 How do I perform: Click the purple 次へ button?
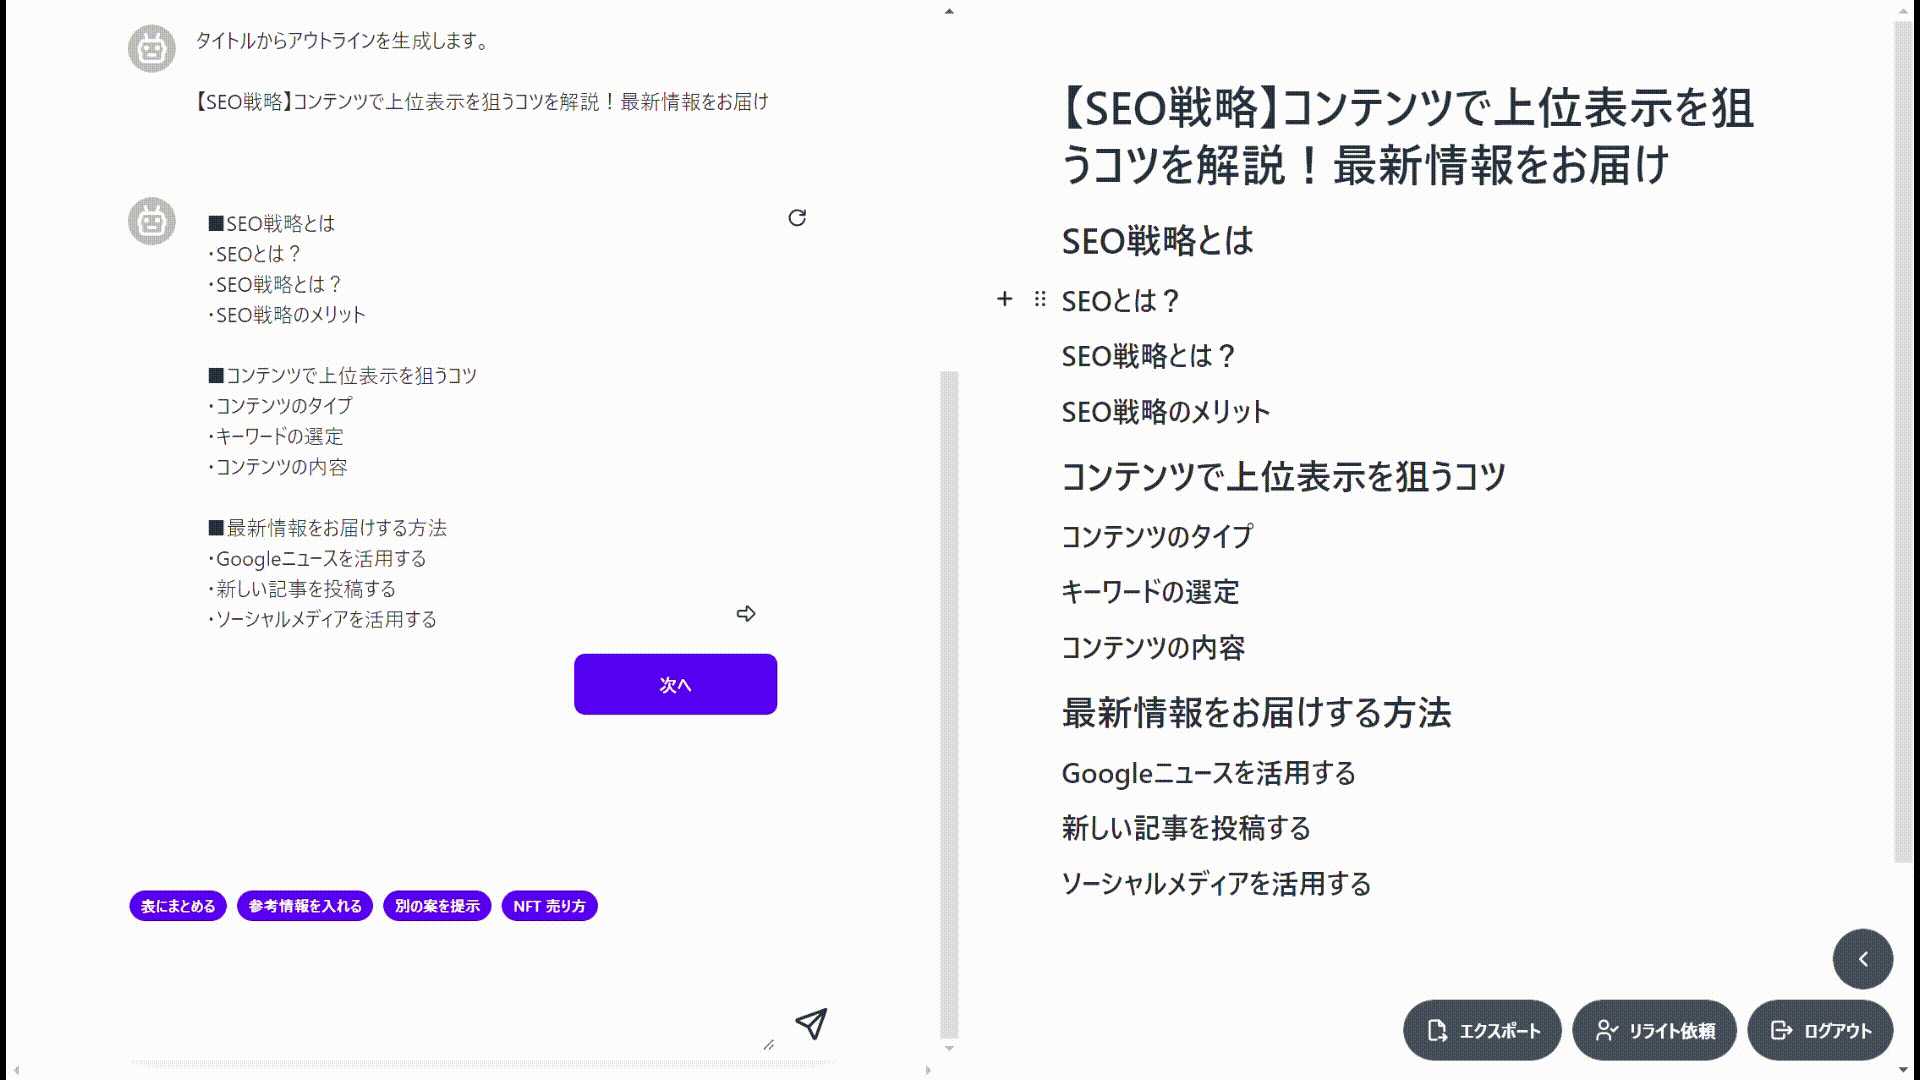click(675, 684)
